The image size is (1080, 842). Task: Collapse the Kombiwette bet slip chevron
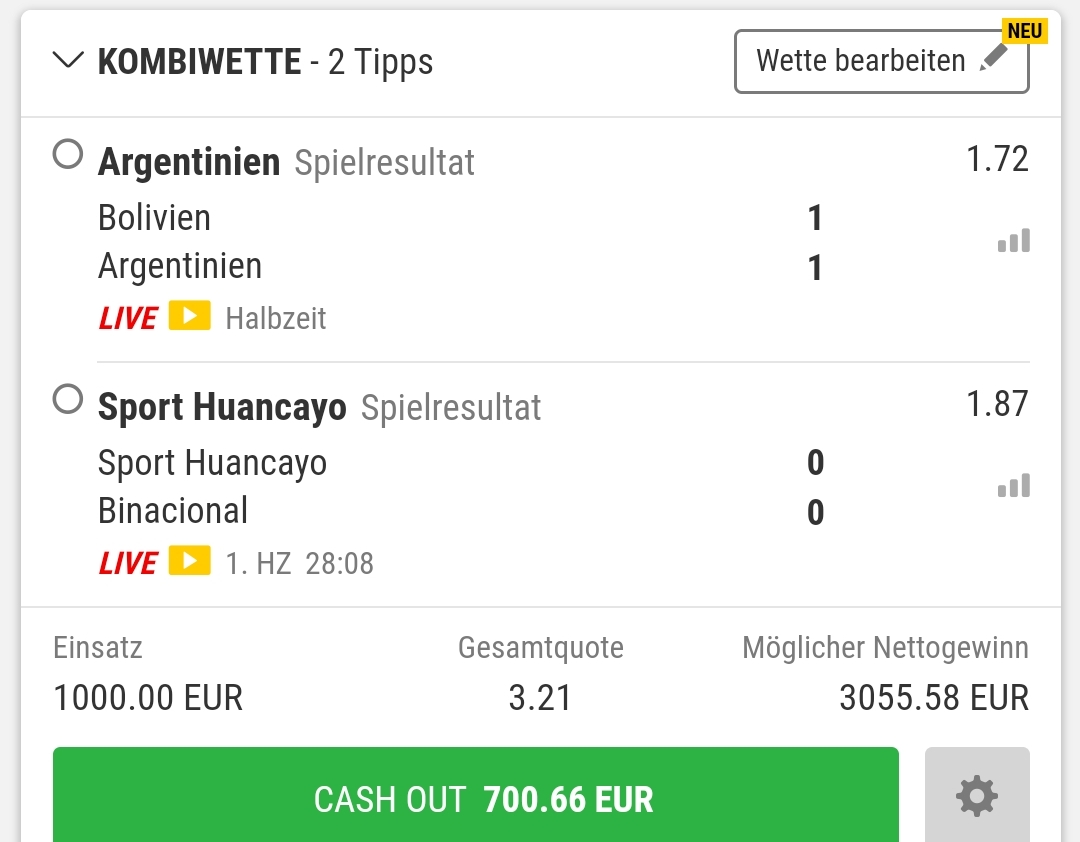(68, 61)
